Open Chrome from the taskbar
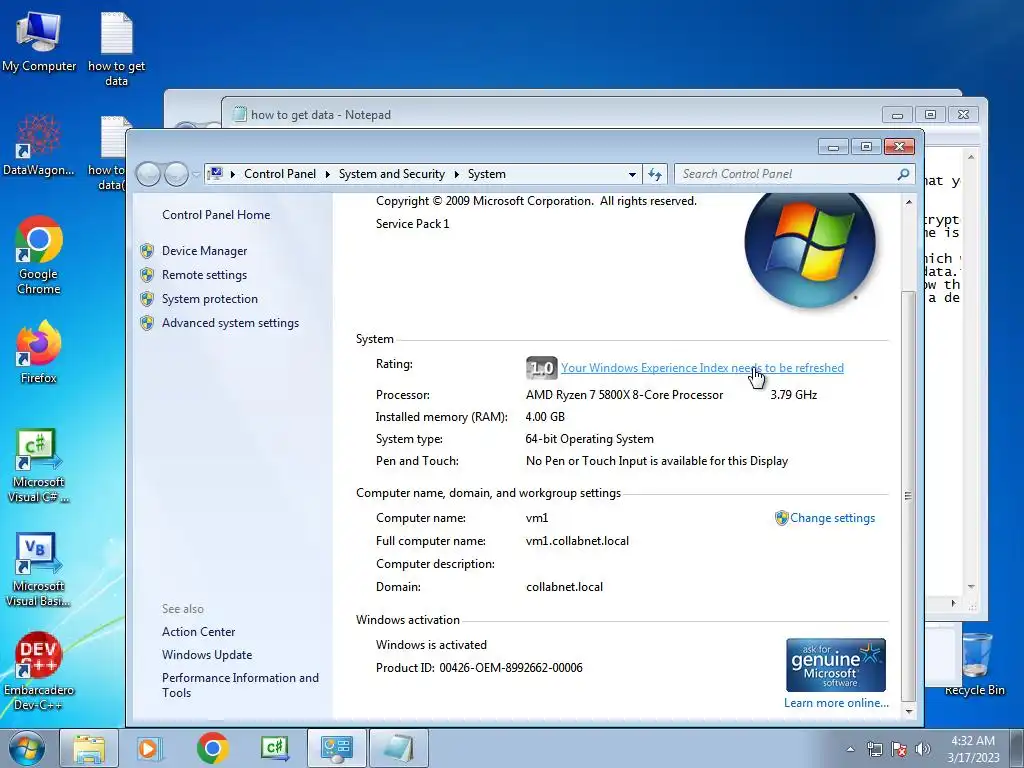 [212, 748]
